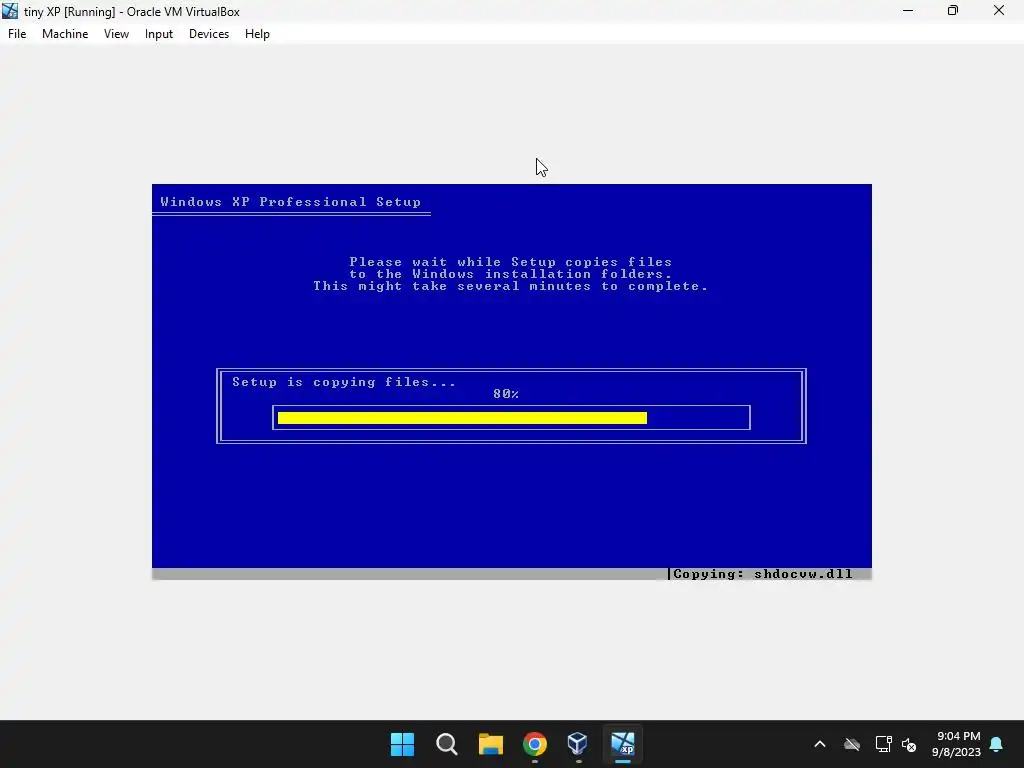Open the View menu
Image resolution: width=1024 pixels, height=768 pixels.
tap(116, 34)
